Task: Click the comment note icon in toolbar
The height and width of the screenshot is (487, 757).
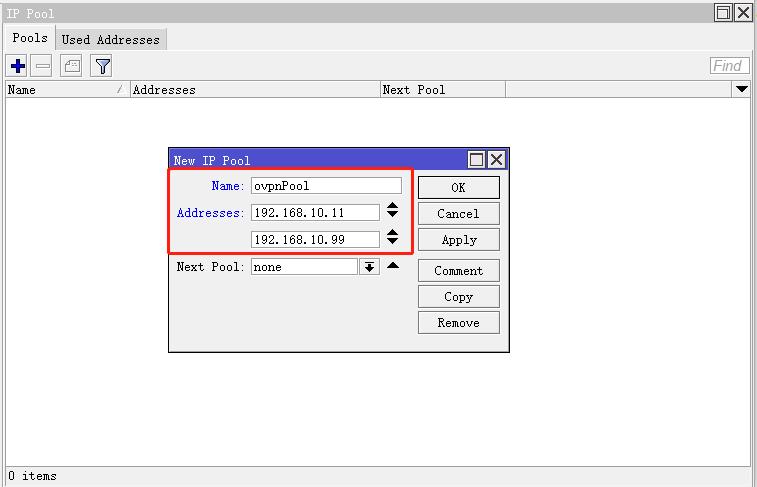Action: [x=71, y=66]
